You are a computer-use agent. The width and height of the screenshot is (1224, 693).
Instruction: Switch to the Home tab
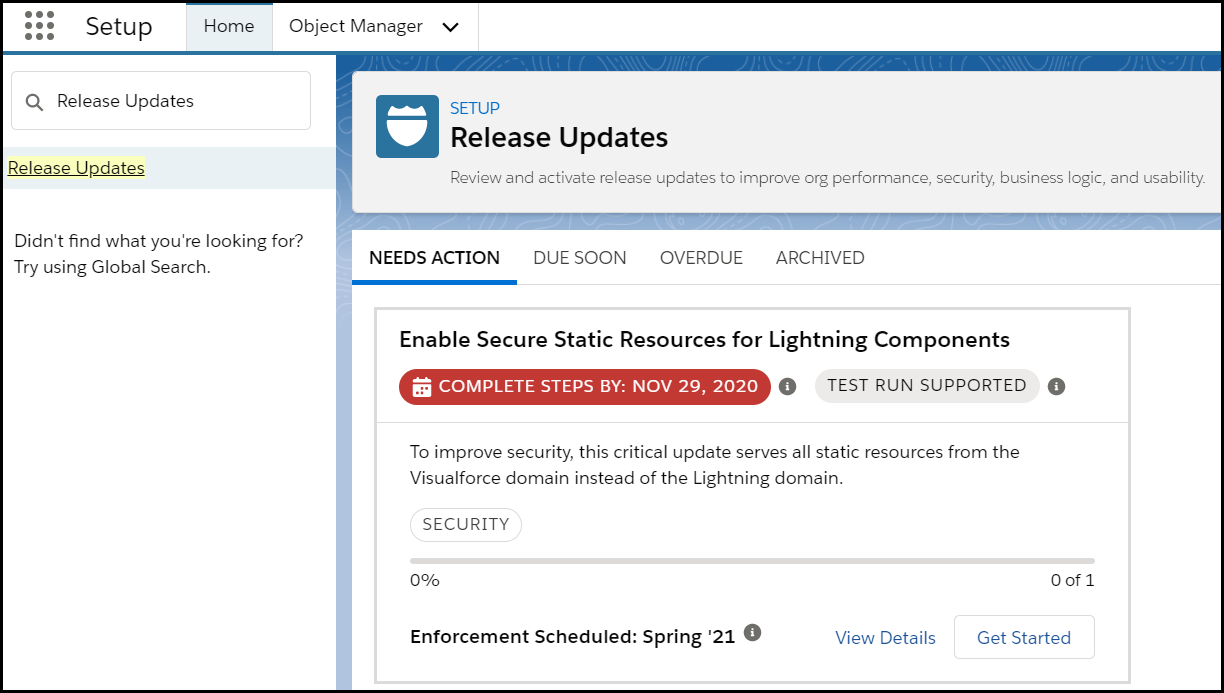click(x=229, y=27)
